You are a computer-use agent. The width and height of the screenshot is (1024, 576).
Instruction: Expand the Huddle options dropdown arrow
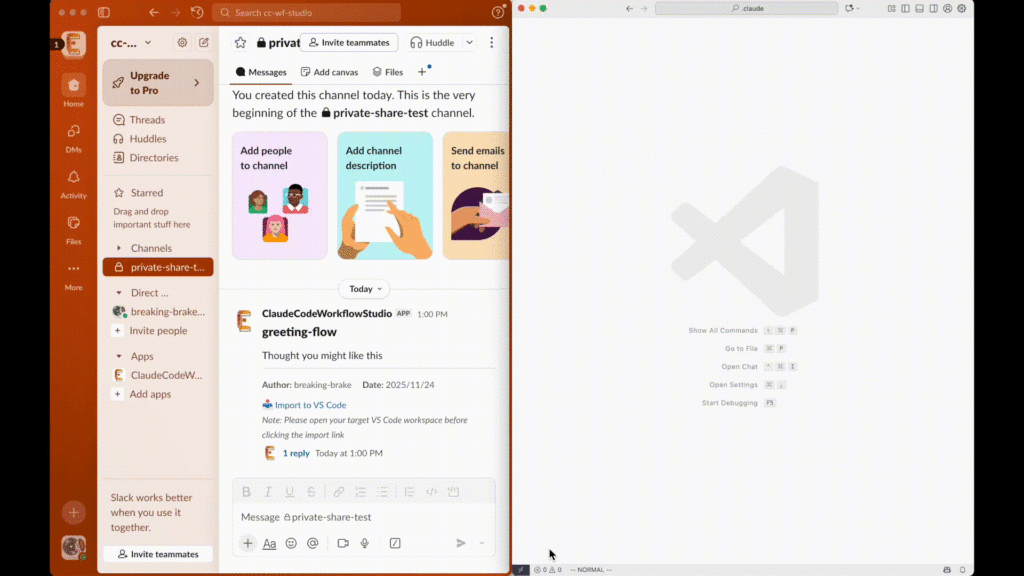(x=470, y=43)
